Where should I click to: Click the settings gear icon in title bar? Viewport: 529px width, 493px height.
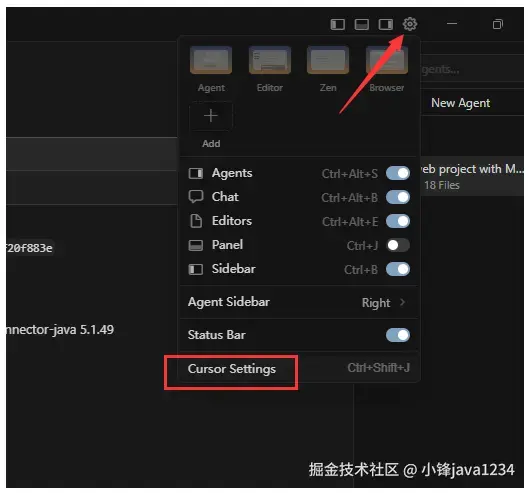tap(410, 24)
